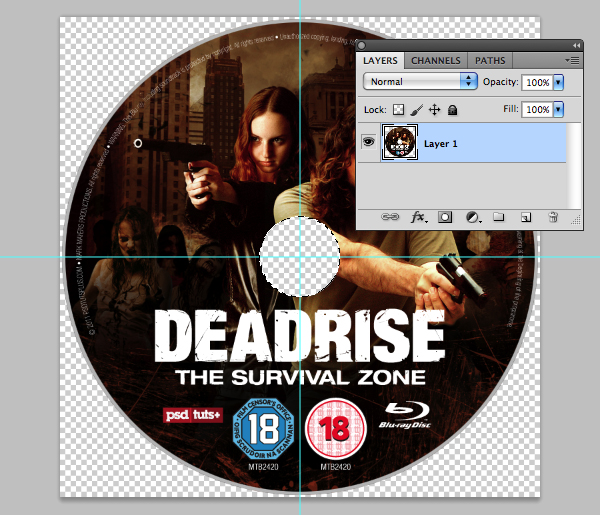This screenshot has height=515, width=600.
Task: Click the link layers icon
Action: (x=390, y=217)
